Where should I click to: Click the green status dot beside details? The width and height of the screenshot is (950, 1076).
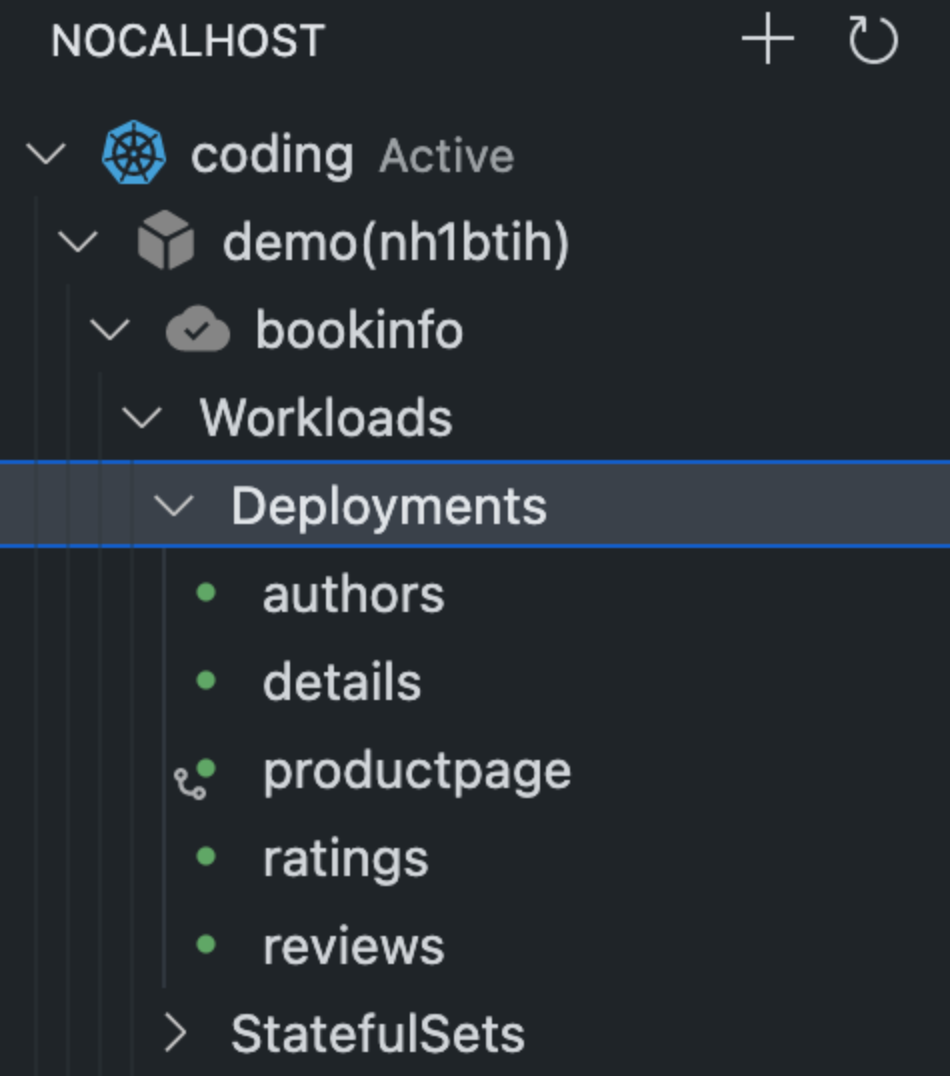[x=206, y=680]
